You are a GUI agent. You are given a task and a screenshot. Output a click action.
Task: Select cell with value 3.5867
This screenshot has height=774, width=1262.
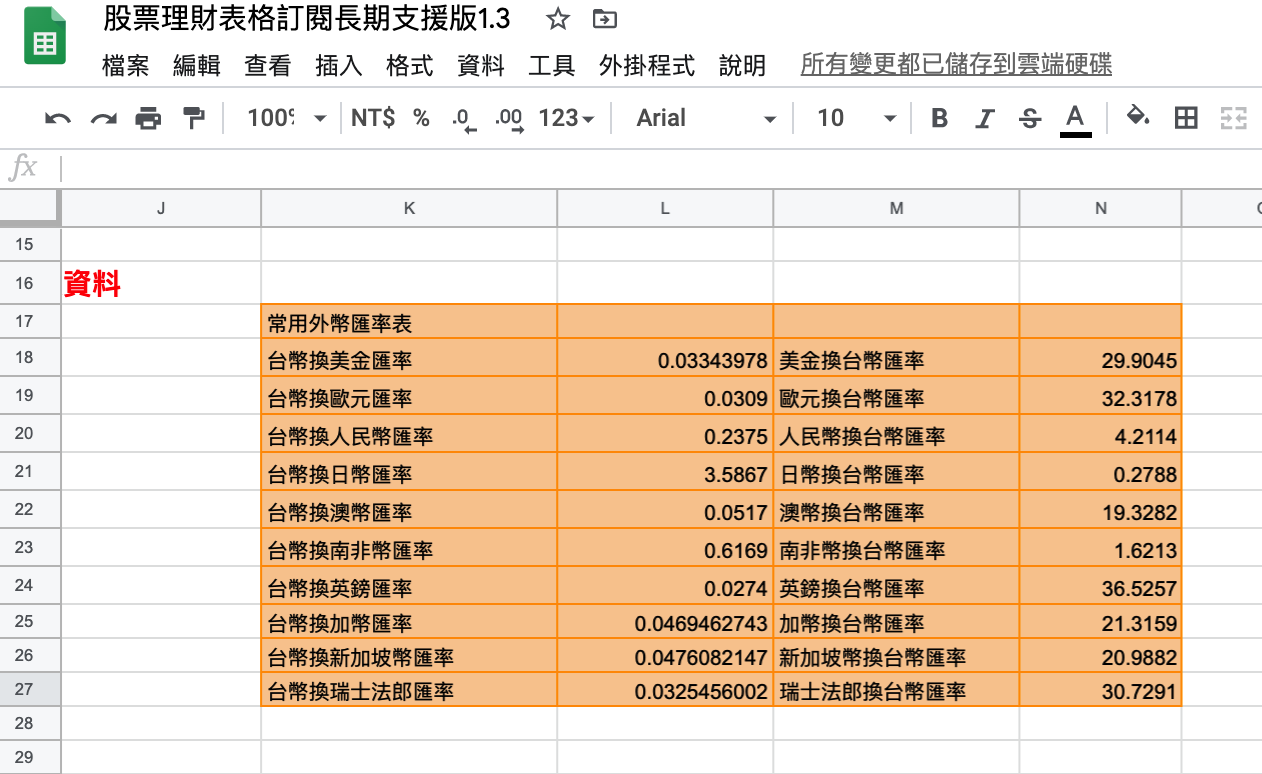[x=665, y=472]
